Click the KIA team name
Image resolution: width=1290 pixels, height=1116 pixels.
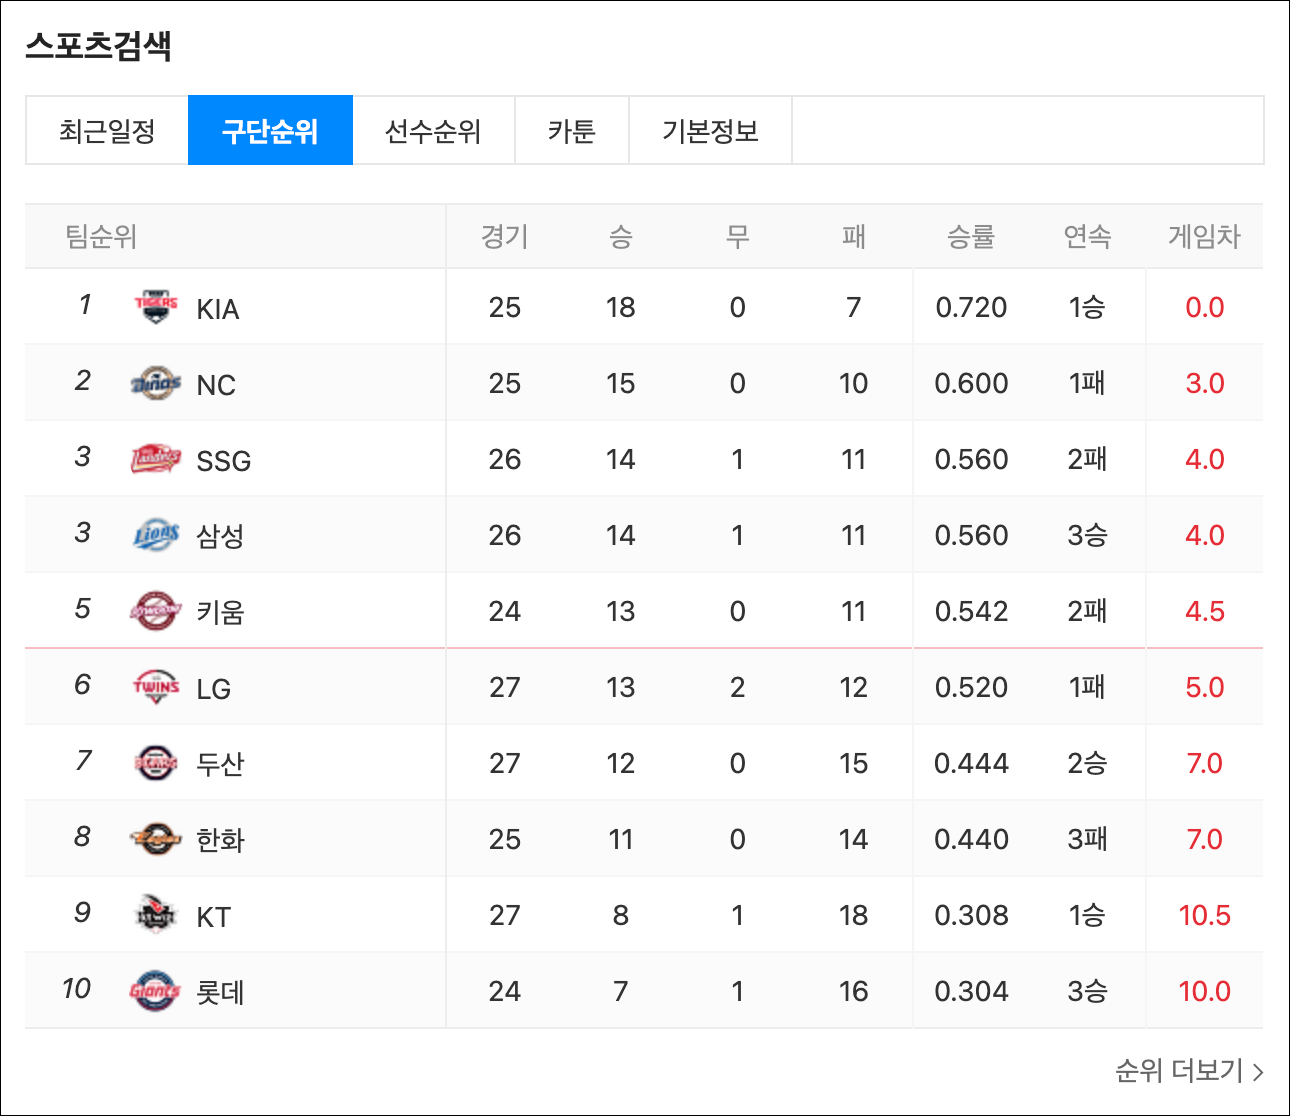coord(218,309)
